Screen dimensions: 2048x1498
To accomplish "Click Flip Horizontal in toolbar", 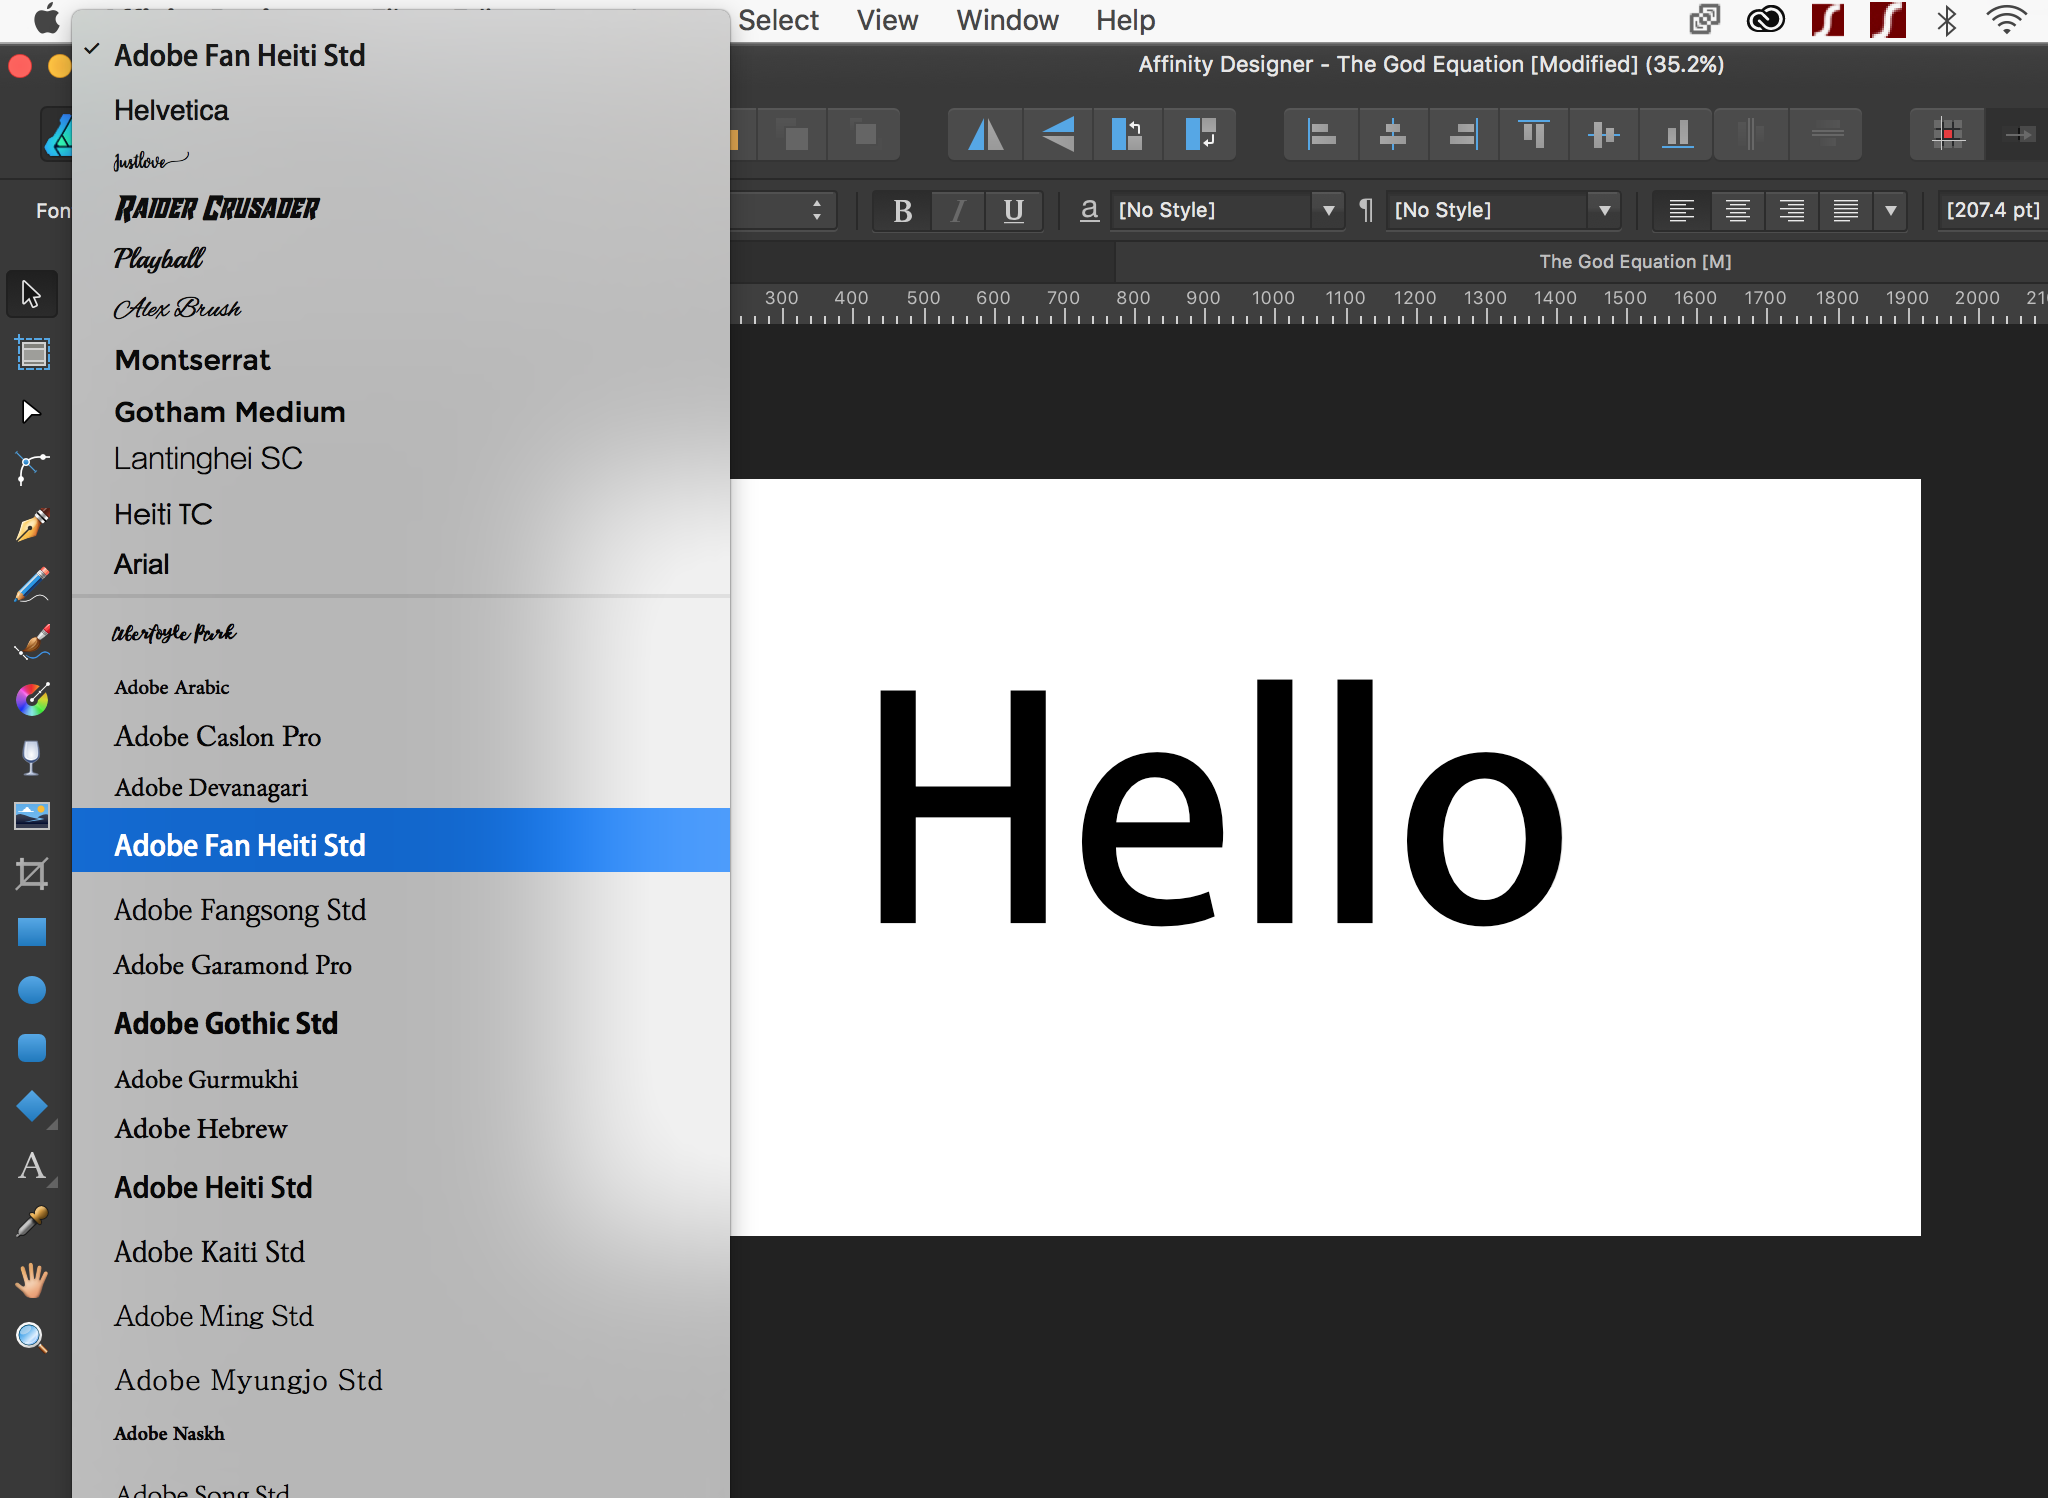I will coord(985,134).
